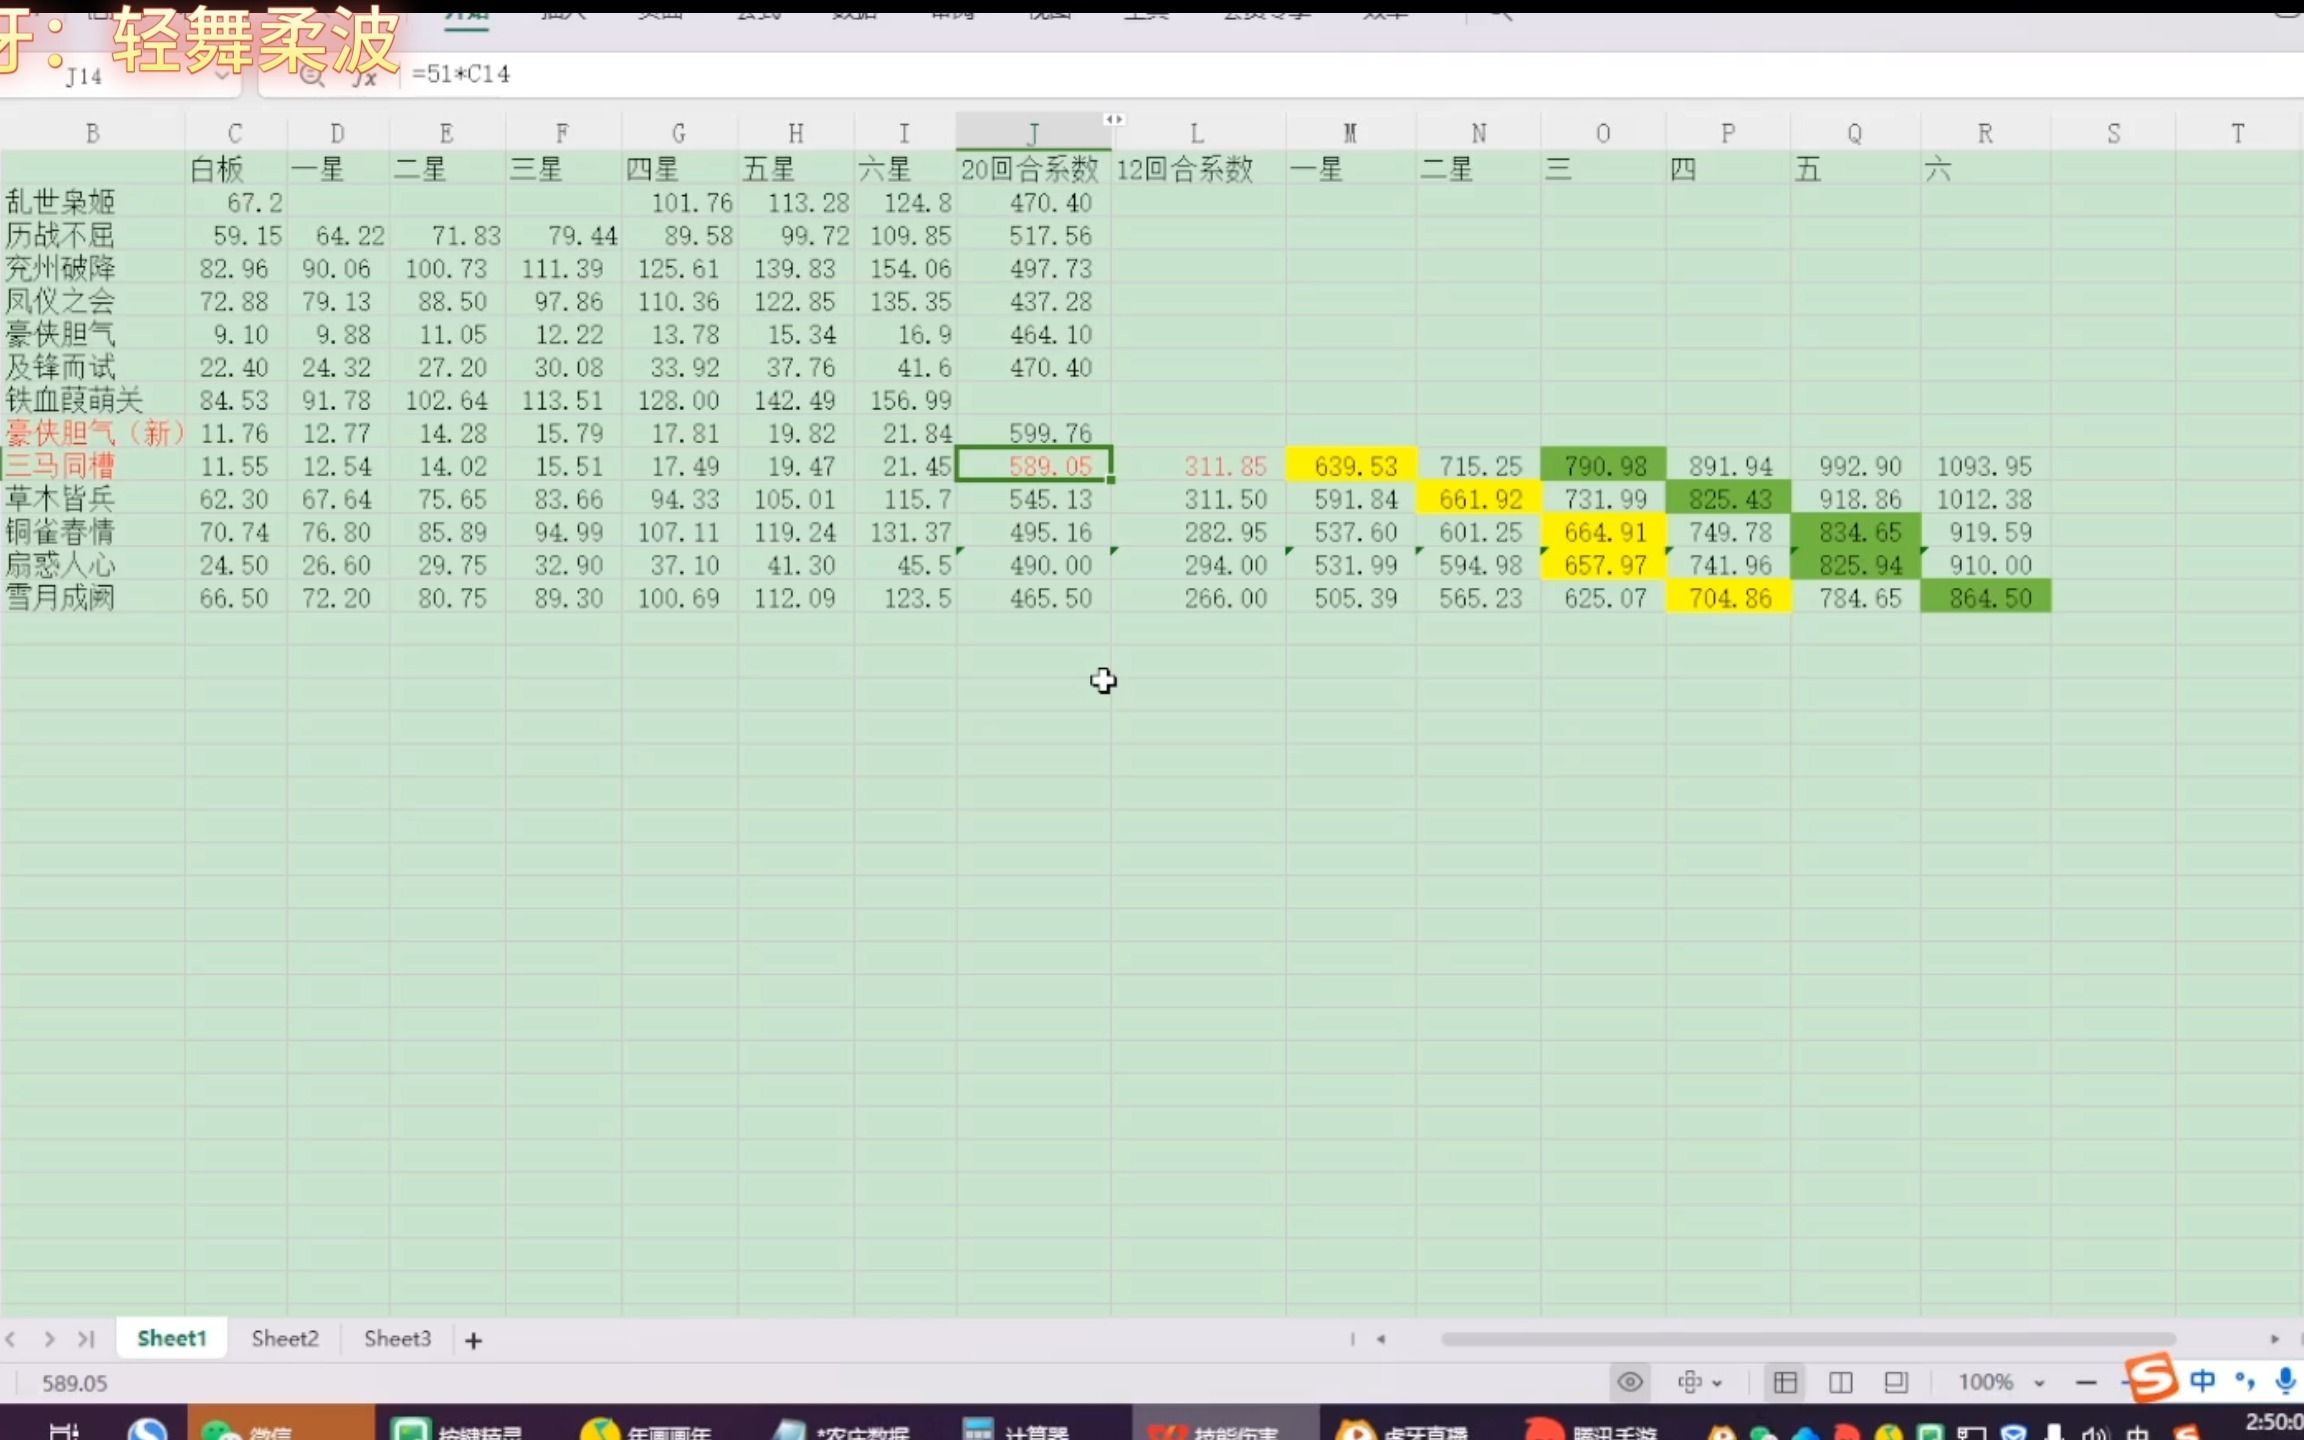This screenshot has height=1440, width=2304.
Task: Select yellow highlighted cell 661.92
Action: [1478, 498]
